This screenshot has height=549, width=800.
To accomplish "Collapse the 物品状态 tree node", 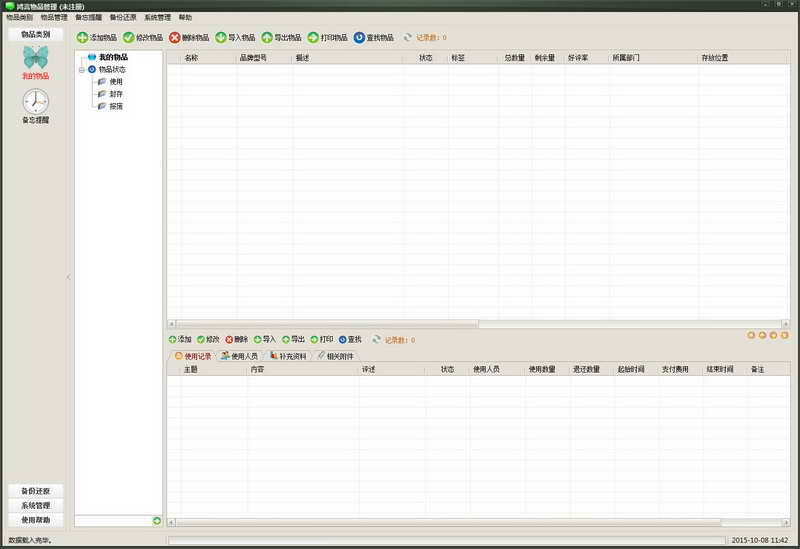I will (82, 70).
